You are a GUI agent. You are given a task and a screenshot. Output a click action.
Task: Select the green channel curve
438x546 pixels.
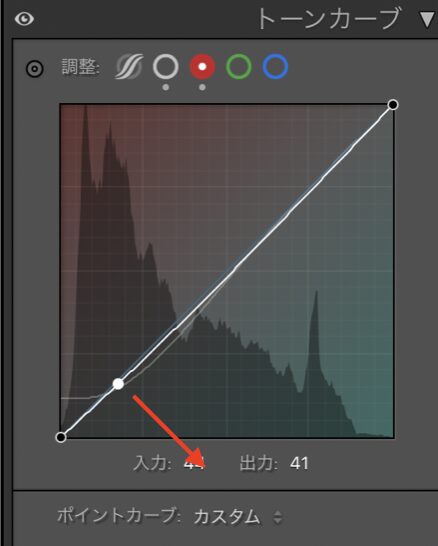239,66
